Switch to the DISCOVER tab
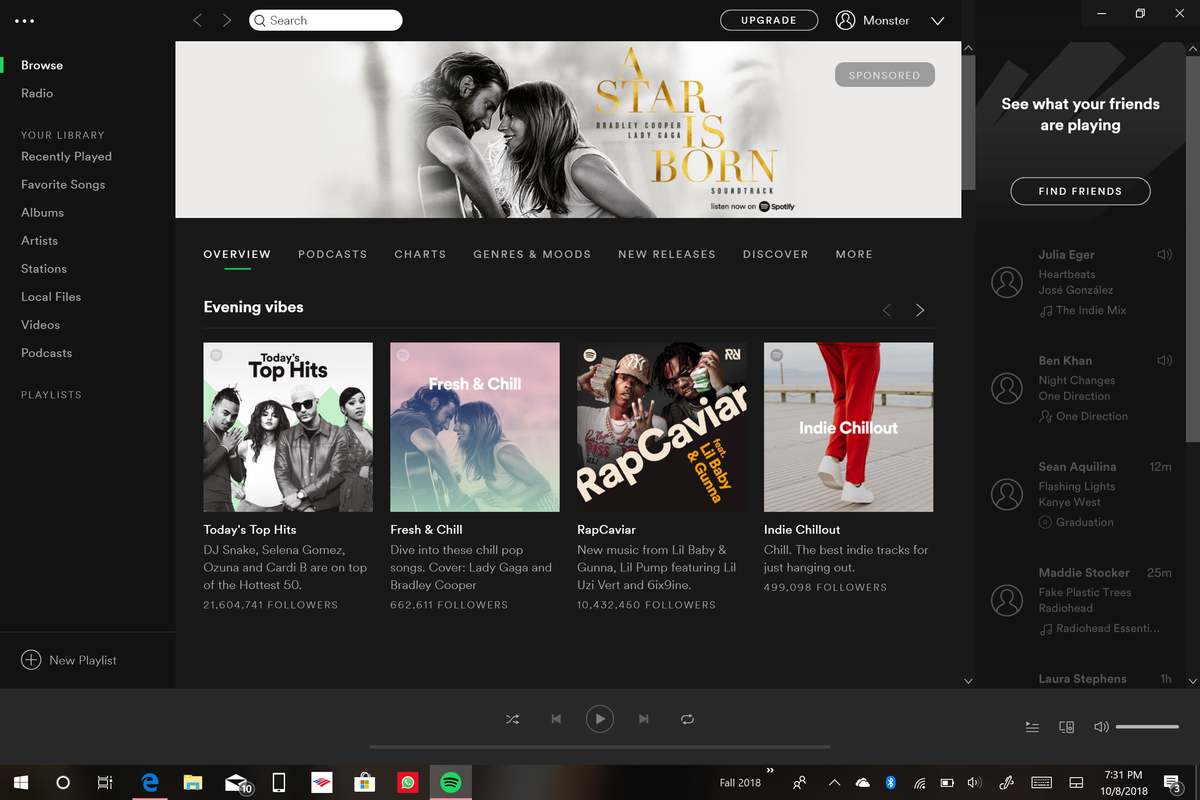The width and height of the screenshot is (1200, 800). [776, 254]
